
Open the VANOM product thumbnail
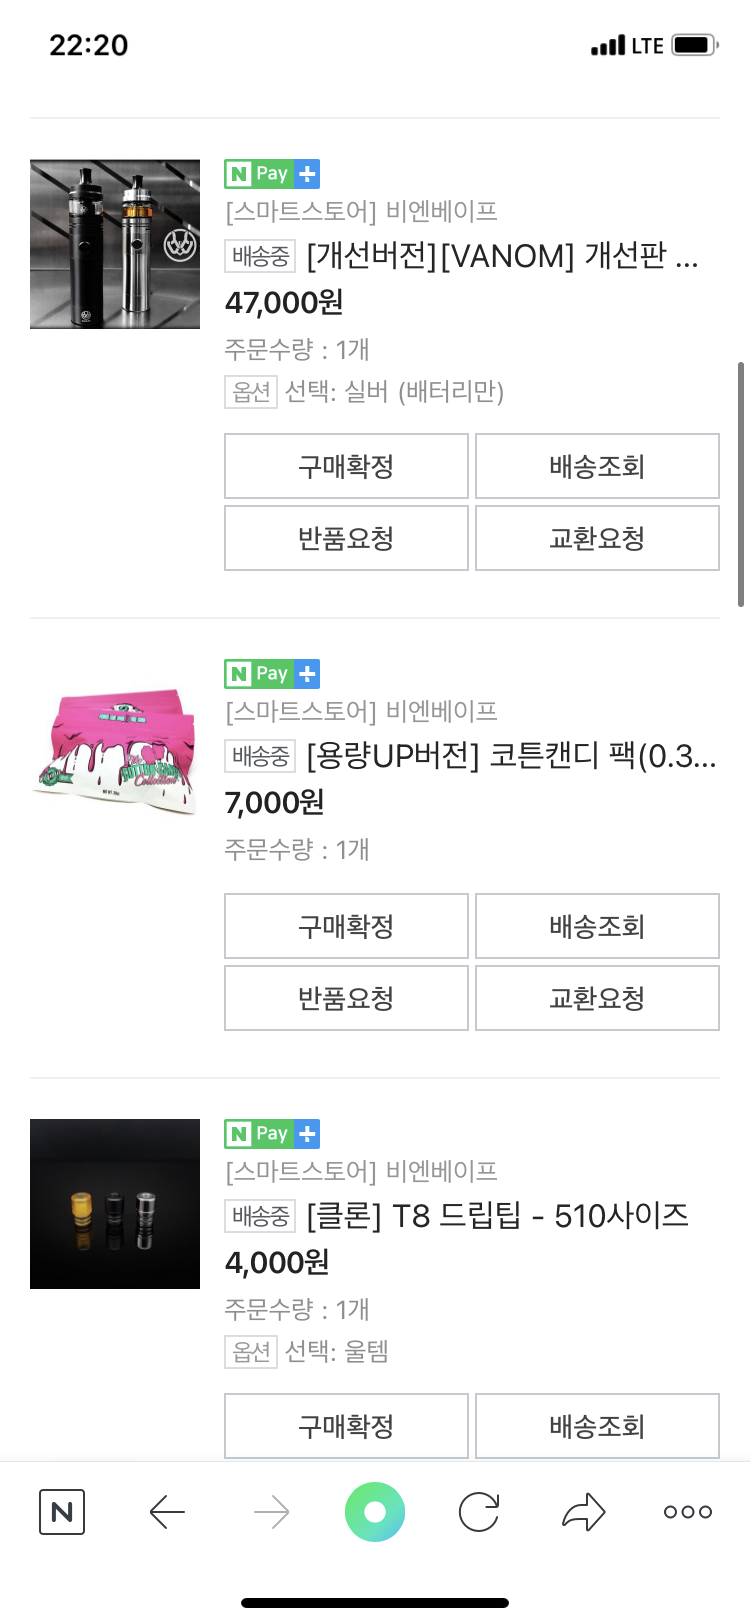tap(115, 244)
